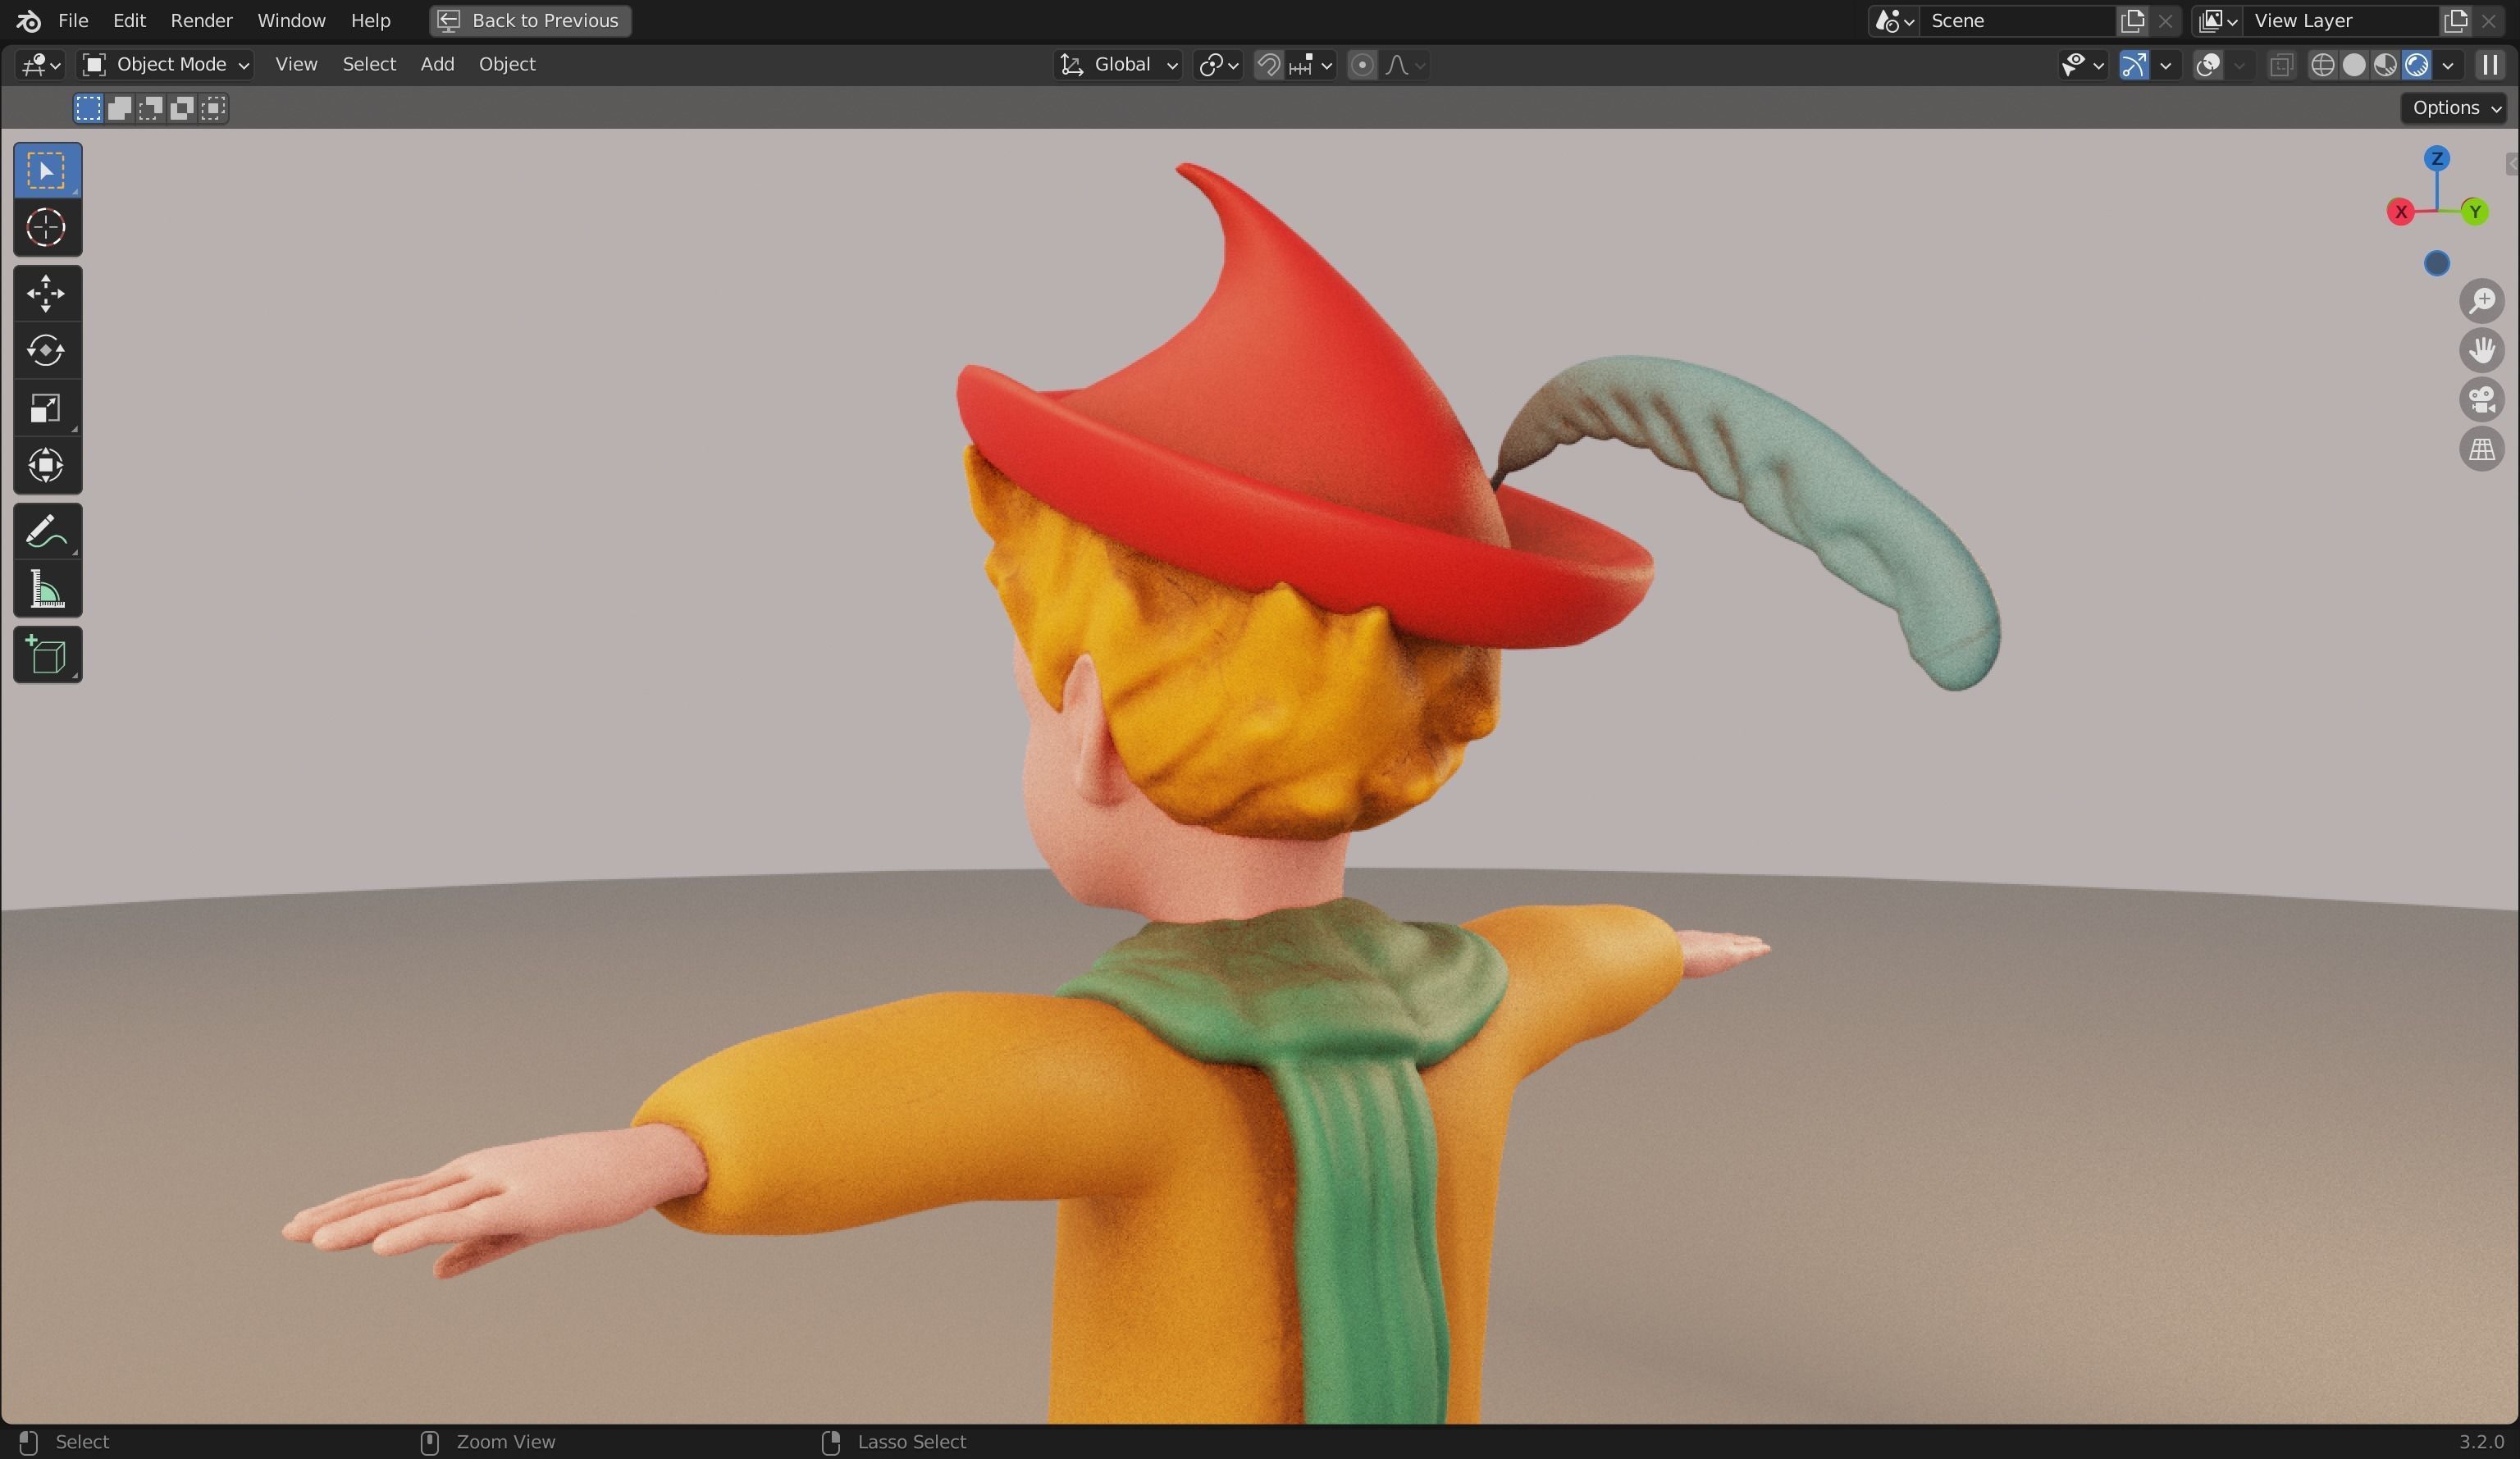Switch to material preview shading
Screen dimensions: 2520x1459
pos(2385,65)
